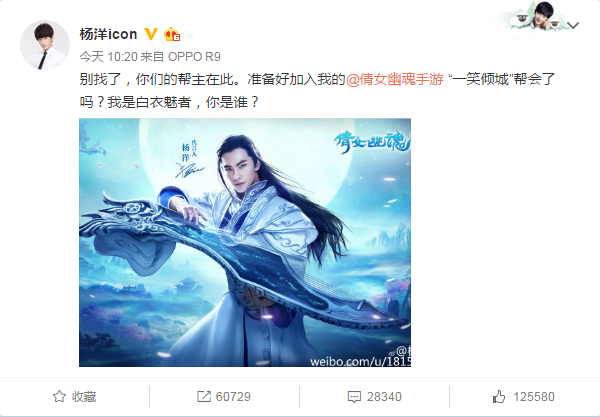Open the user avatar profile picture

(x=45, y=45)
